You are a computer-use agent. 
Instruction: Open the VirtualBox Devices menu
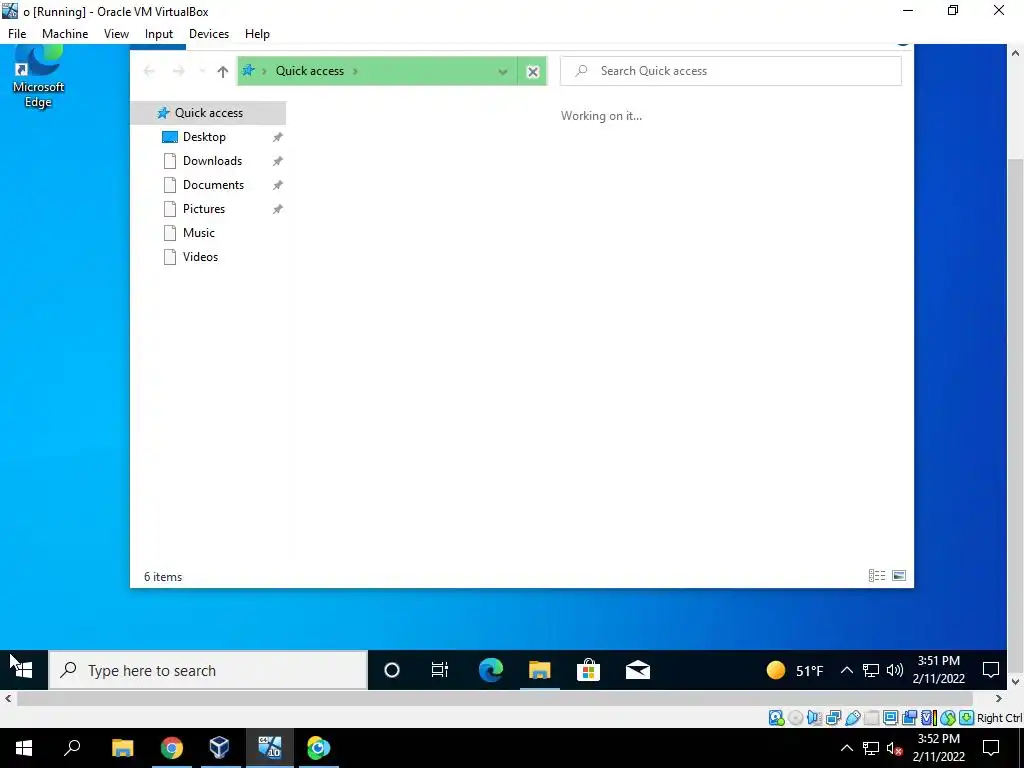click(x=208, y=34)
